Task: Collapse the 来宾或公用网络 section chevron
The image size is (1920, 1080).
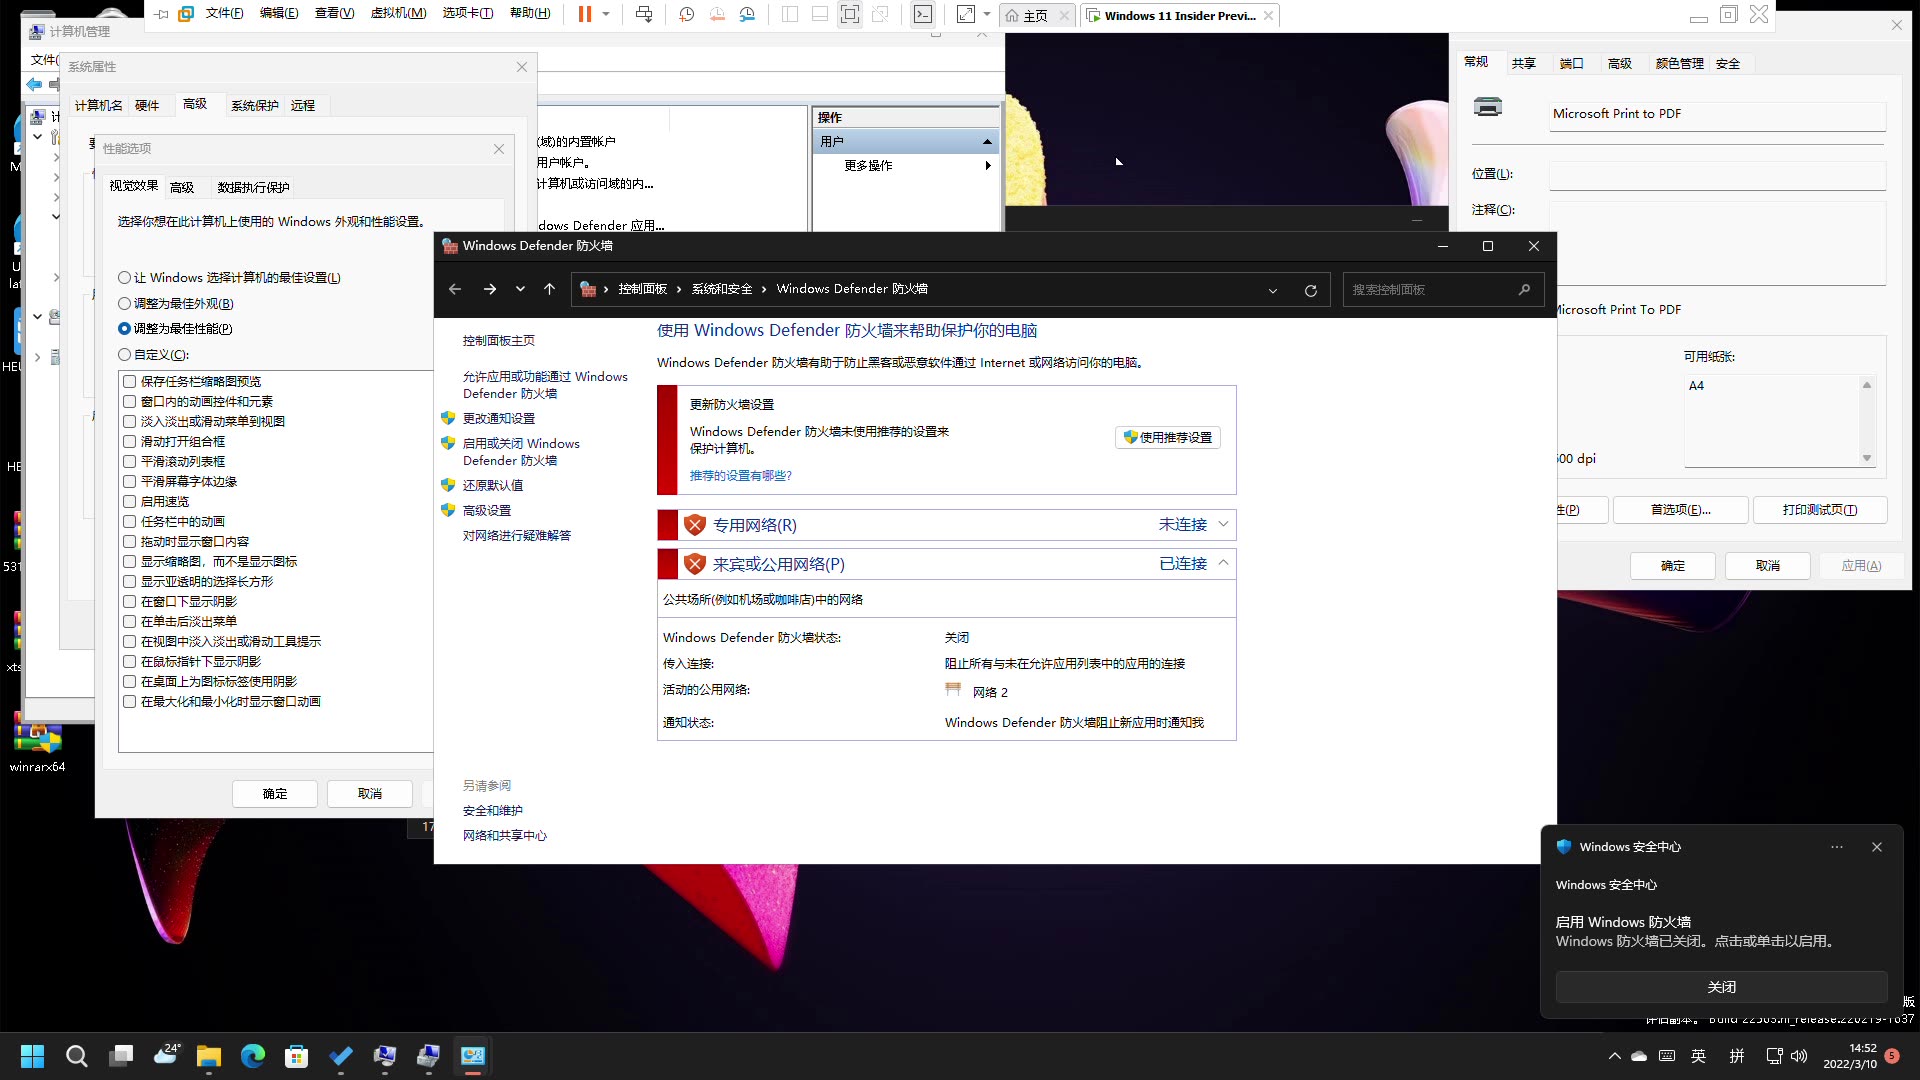Action: [x=1223, y=564]
